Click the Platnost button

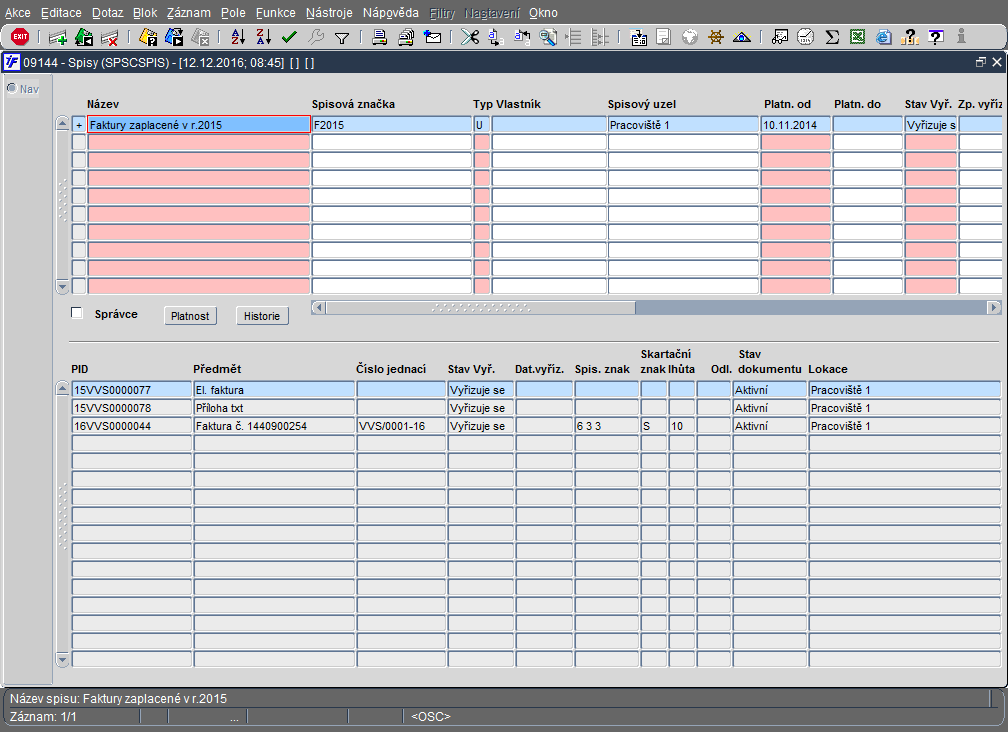coord(190,316)
